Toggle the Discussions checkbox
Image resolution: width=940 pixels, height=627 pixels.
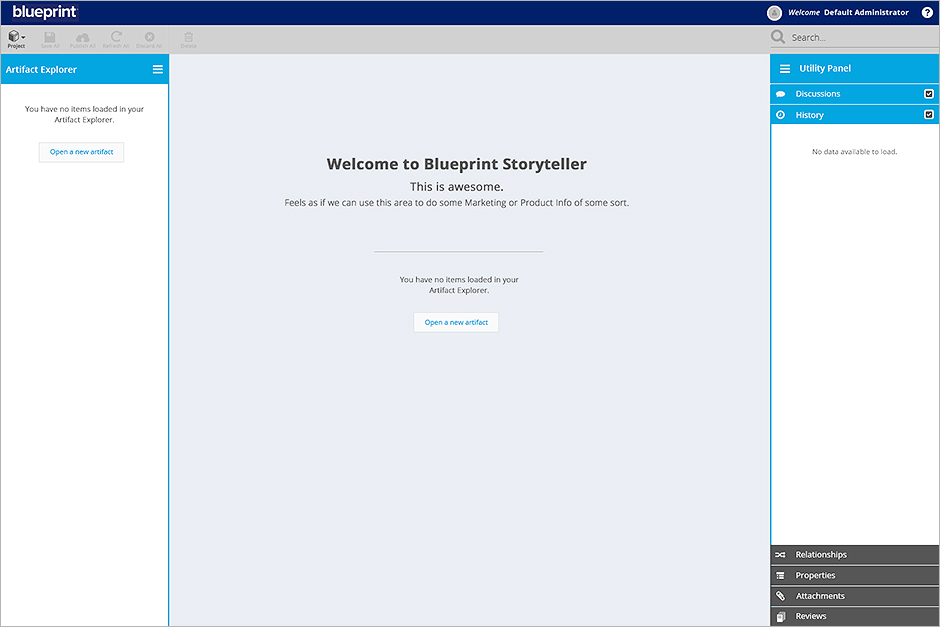pos(929,94)
